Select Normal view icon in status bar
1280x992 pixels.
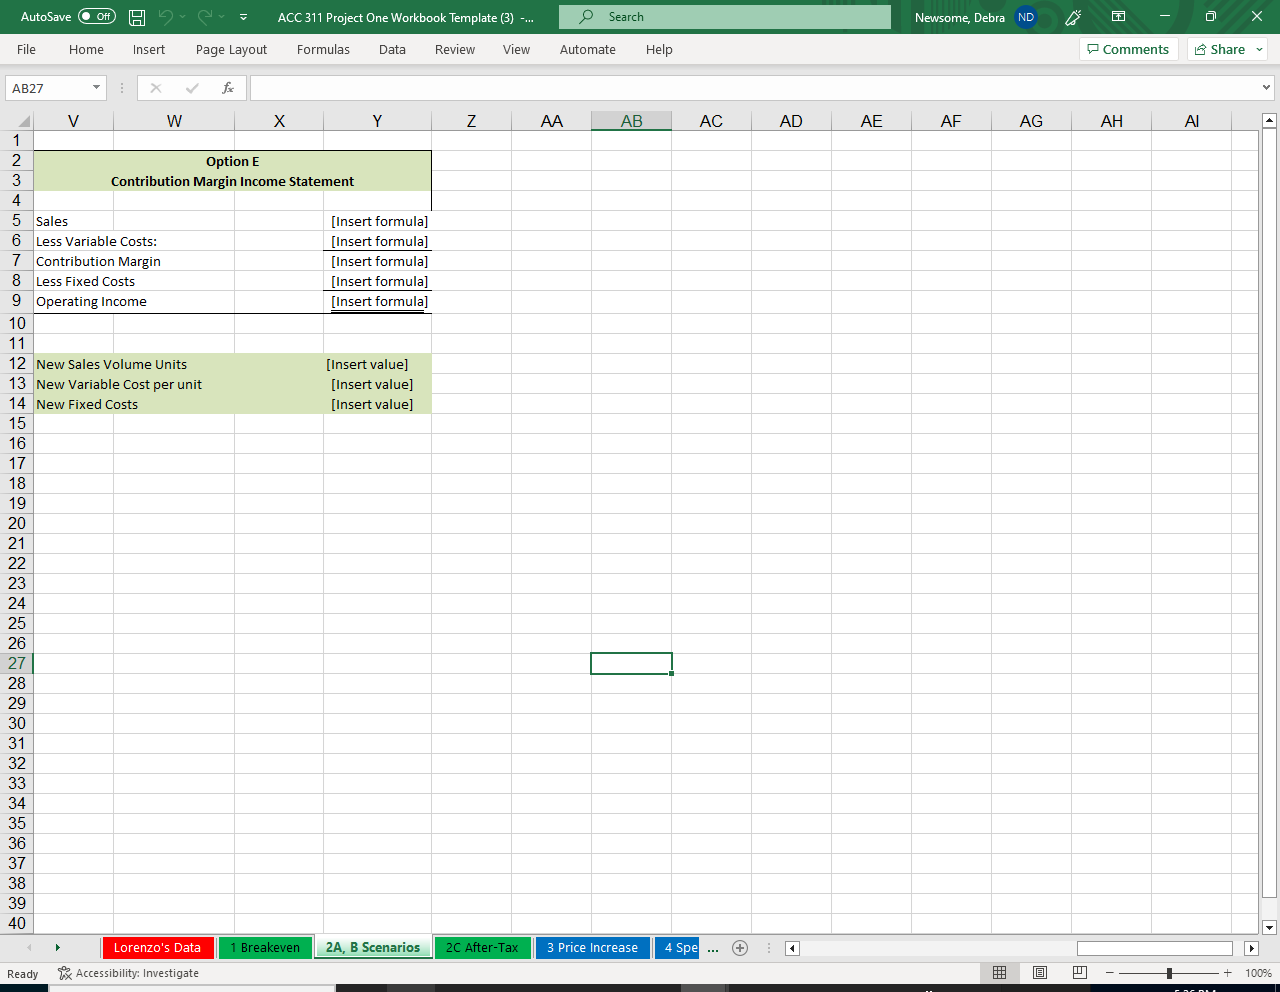(999, 973)
